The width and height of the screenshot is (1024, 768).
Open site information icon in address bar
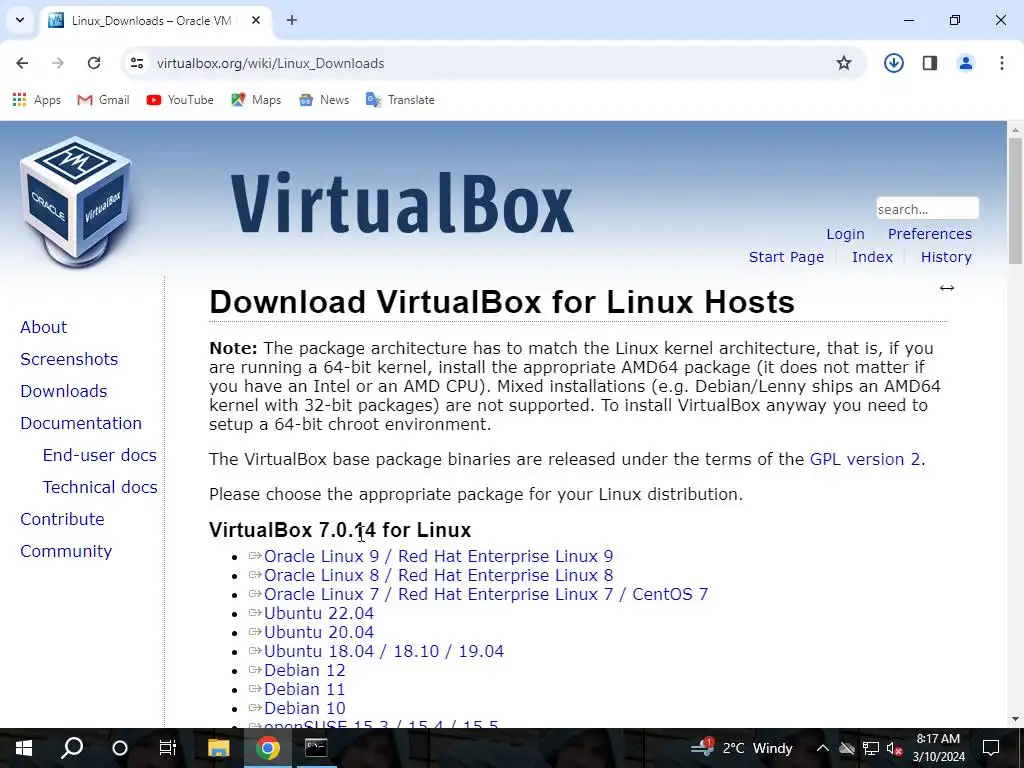pos(136,63)
